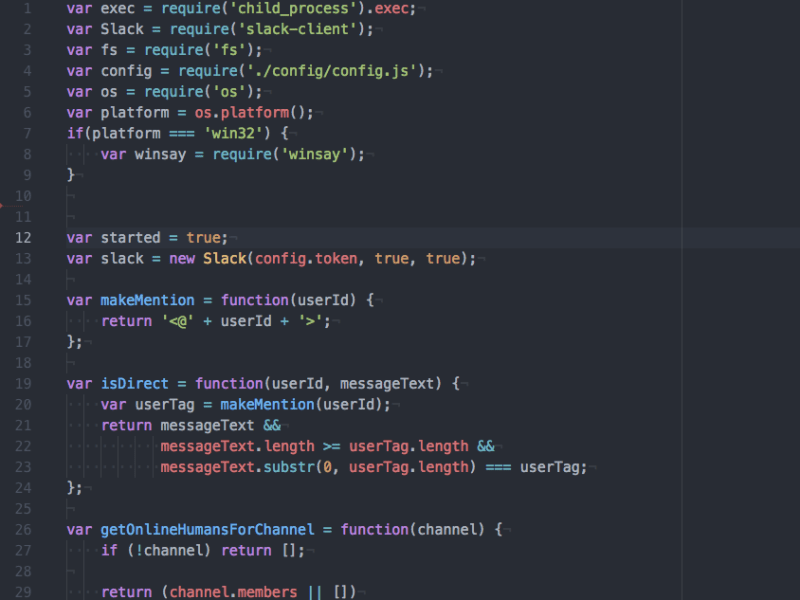The height and width of the screenshot is (600, 800).
Task: Click makeMention function name on line 15
Action: click(147, 301)
